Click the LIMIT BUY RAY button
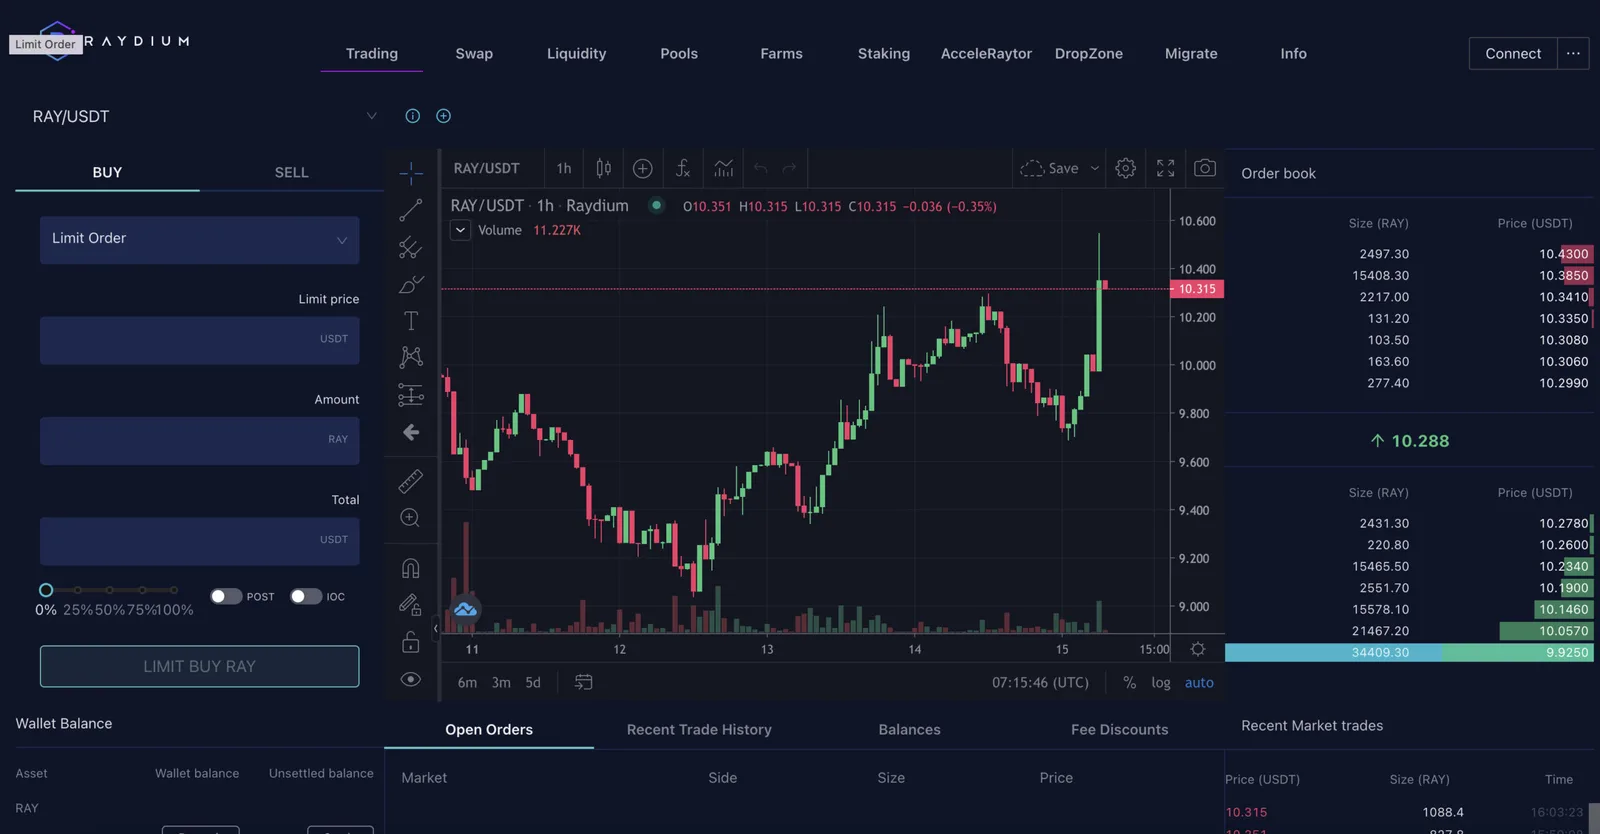 point(199,666)
